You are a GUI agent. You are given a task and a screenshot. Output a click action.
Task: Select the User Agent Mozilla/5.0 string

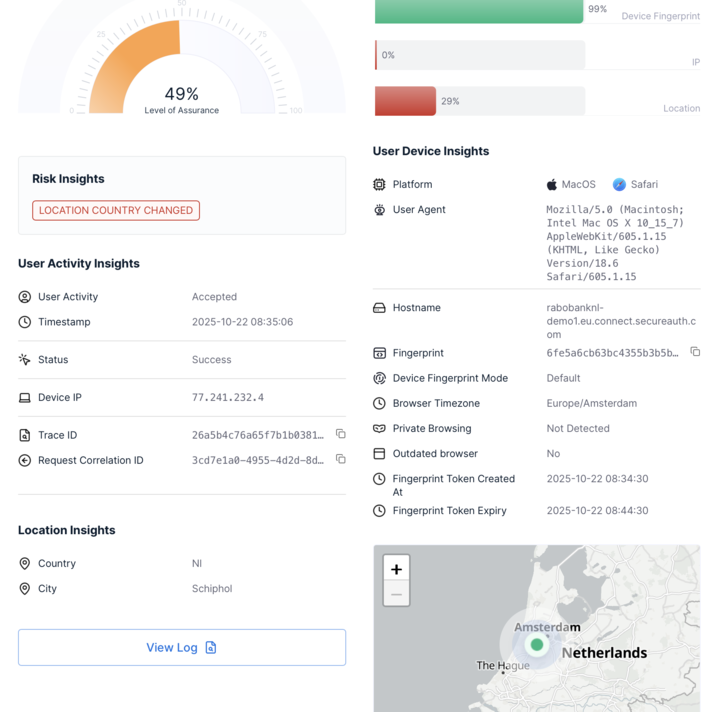tap(615, 243)
